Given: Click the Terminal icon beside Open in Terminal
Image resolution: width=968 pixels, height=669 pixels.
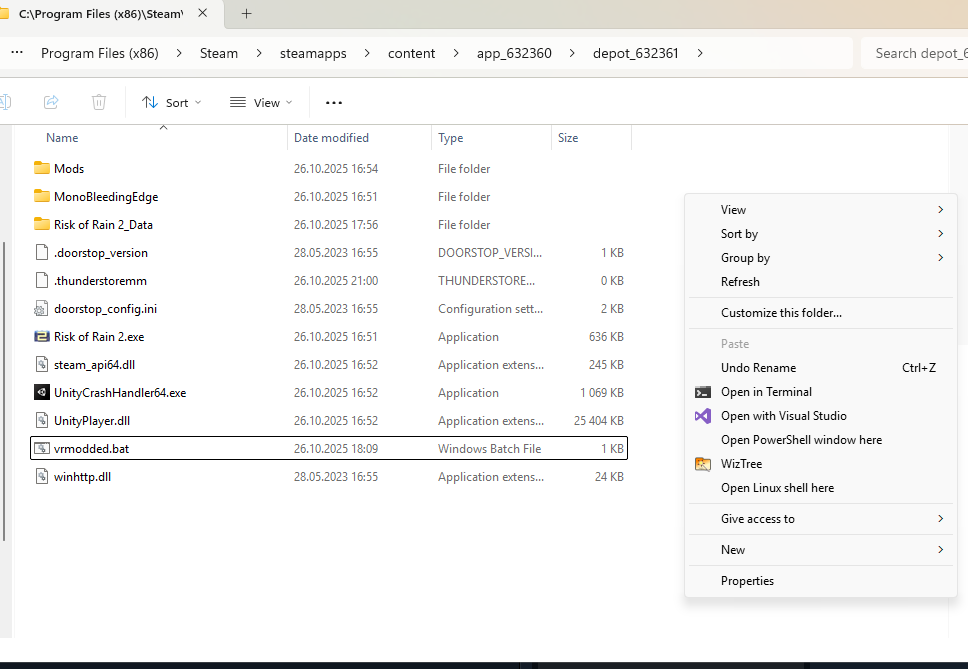Looking at the screenshot, I should coord(703,392).
